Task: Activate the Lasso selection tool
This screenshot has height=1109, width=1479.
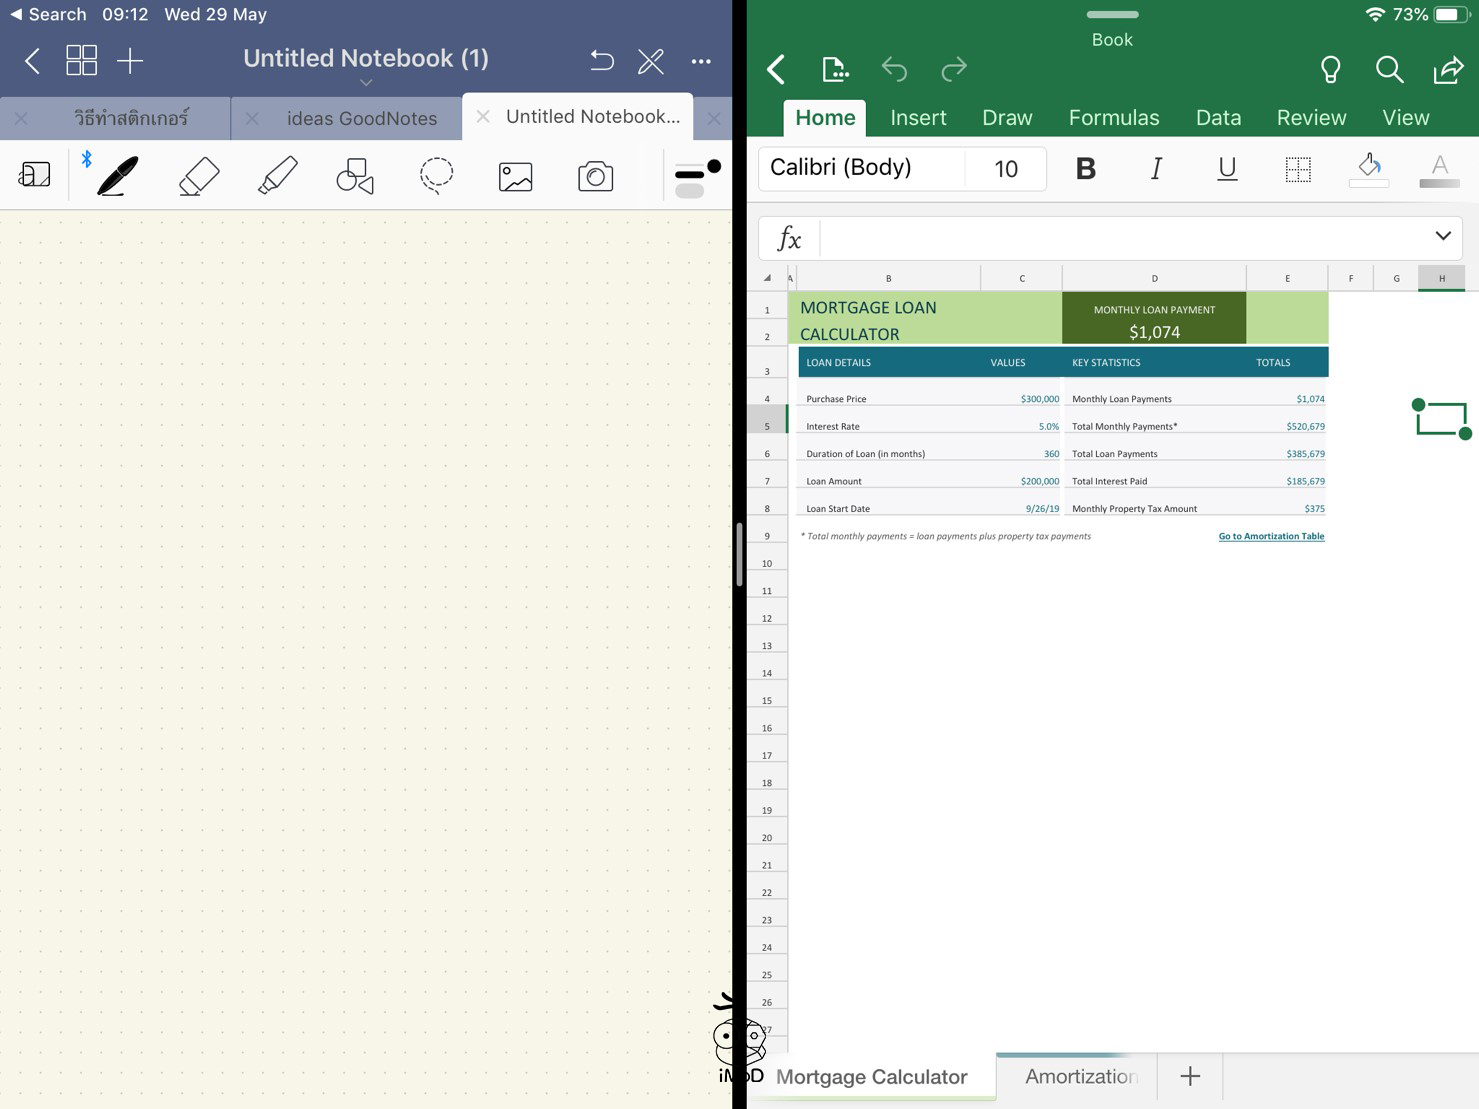Action: tap(436, 176)
